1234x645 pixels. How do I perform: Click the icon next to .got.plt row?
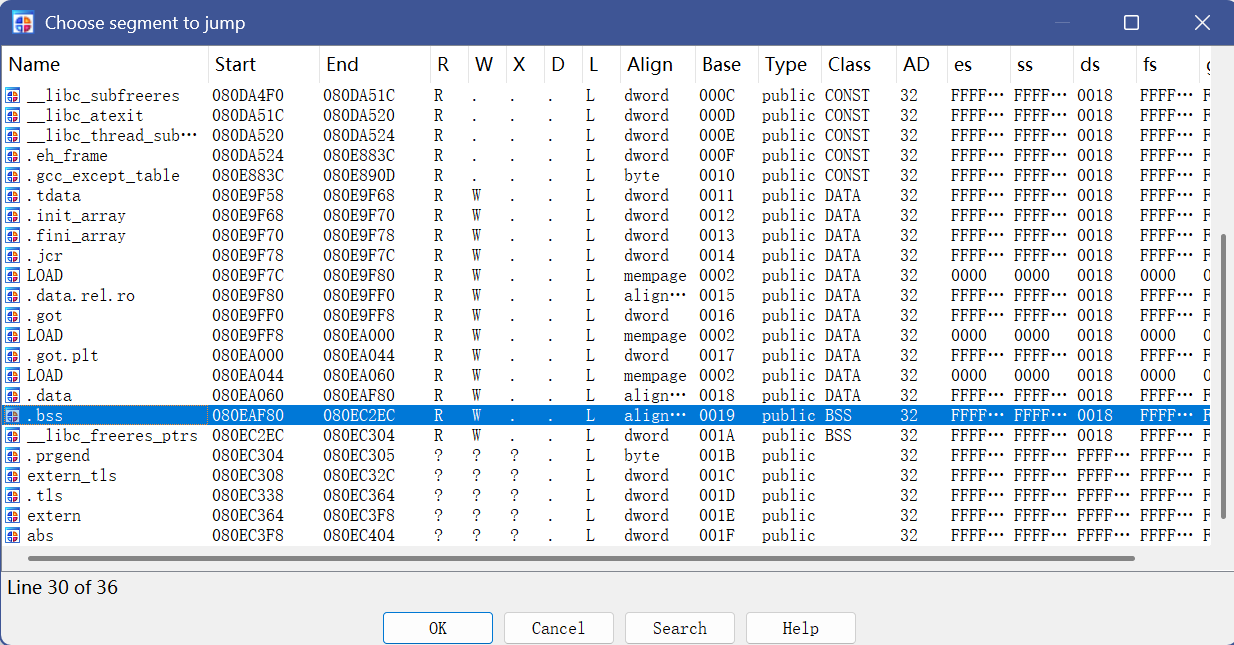(x=13, y=356)
